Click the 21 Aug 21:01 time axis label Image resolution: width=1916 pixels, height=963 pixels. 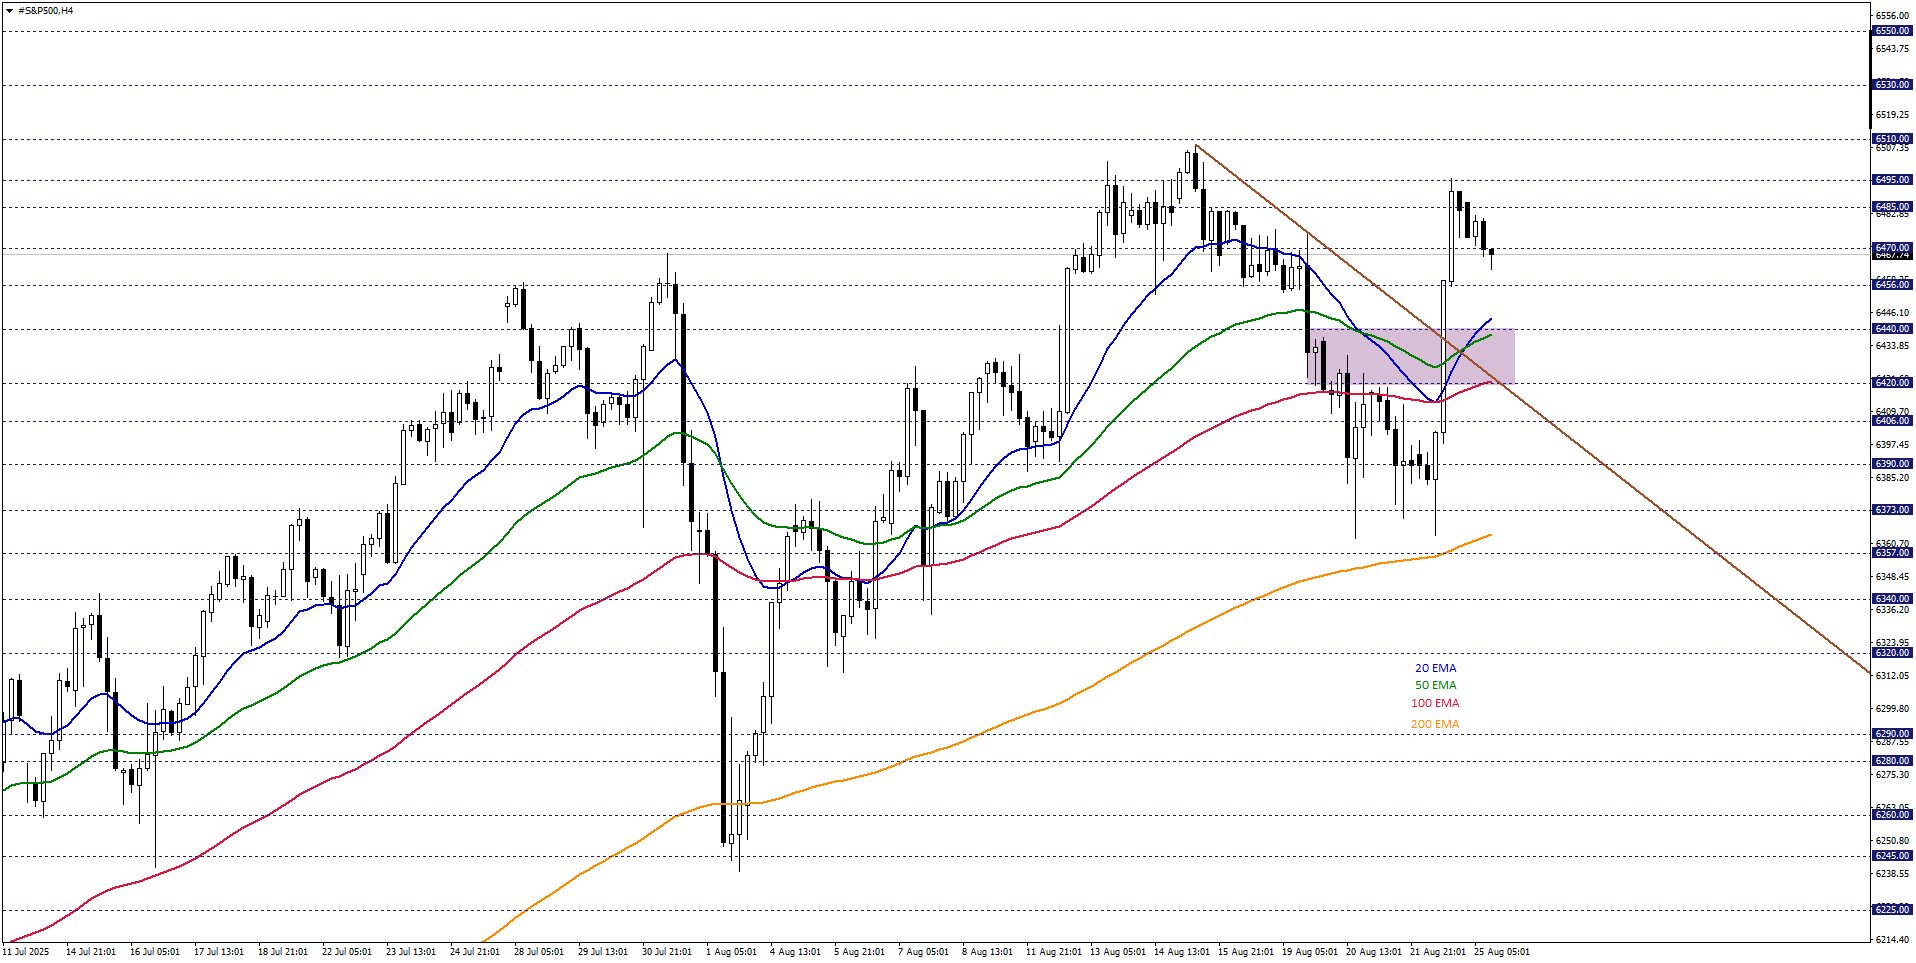[x=1438, y=952]
